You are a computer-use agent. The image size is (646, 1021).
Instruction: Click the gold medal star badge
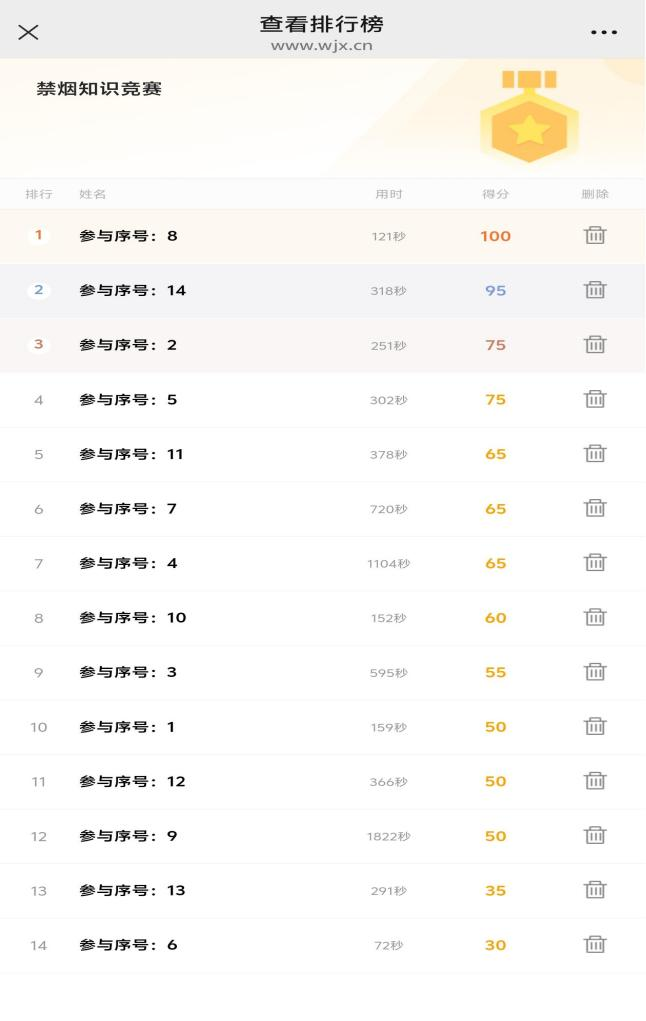tap(529, 124)
